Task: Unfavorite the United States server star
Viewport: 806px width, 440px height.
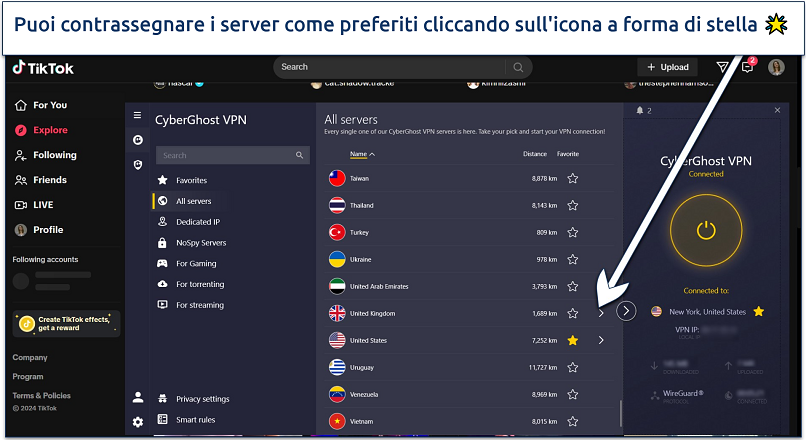Action: click(x=573, y=340)
